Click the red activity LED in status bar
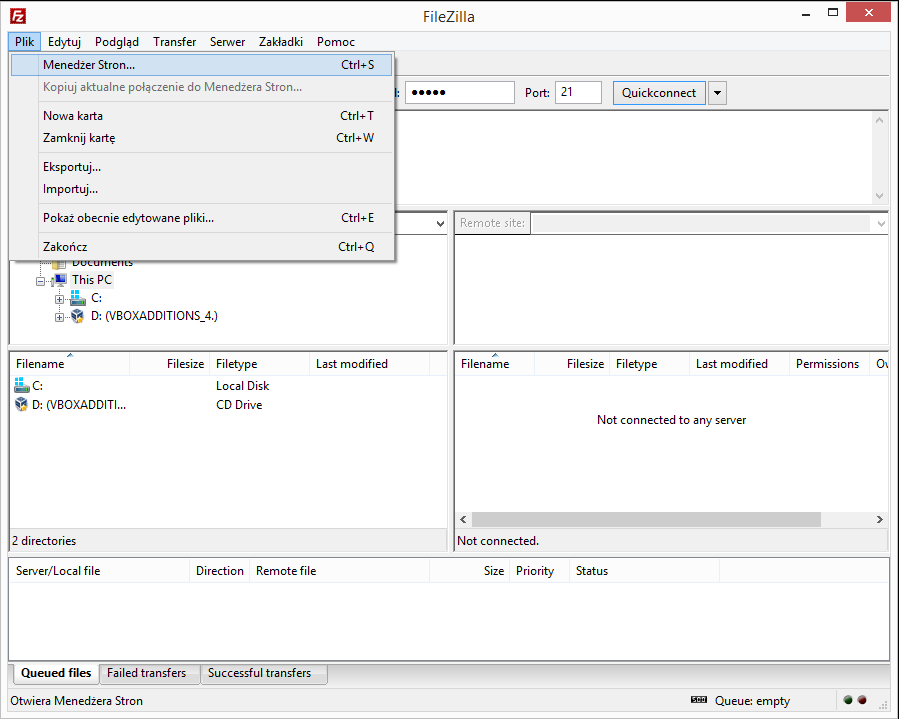The width and height of the screenshot is (899, 719). 862,700
